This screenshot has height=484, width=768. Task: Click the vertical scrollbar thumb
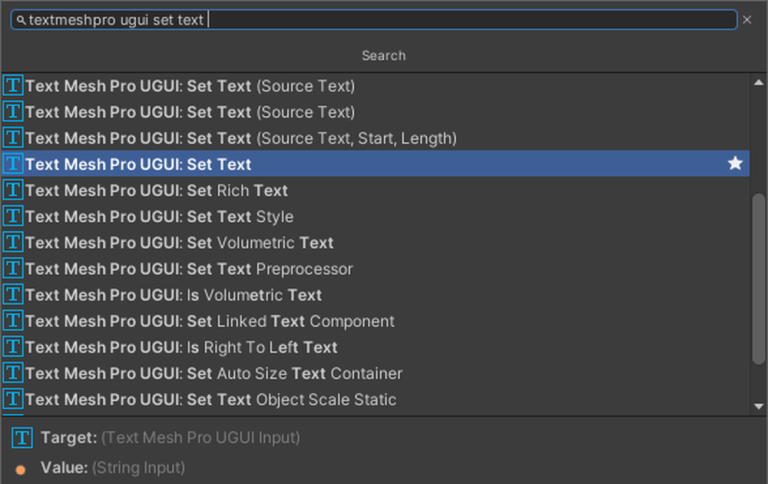coord(759,278)
